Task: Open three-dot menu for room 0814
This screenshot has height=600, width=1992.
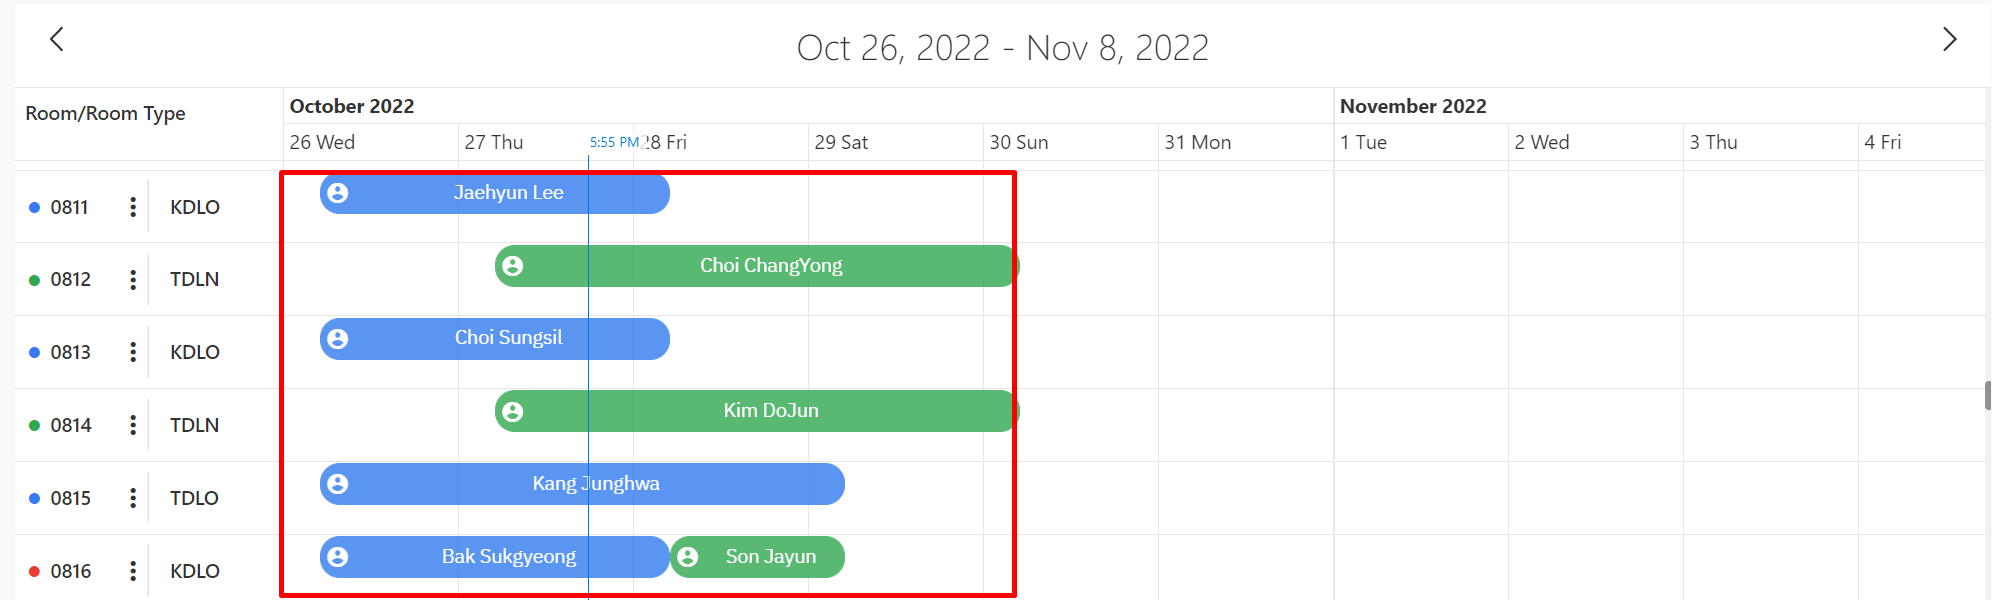Action: click(x=133, y=425)
